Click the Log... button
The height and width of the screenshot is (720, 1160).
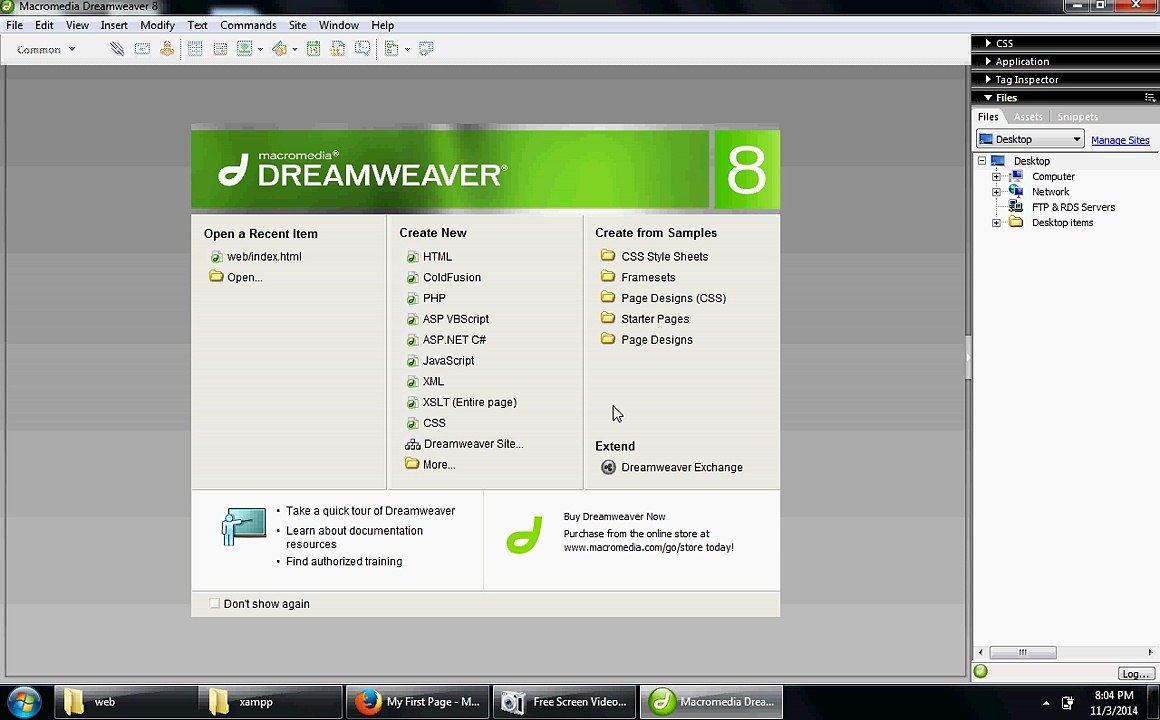click(1136, 673)
